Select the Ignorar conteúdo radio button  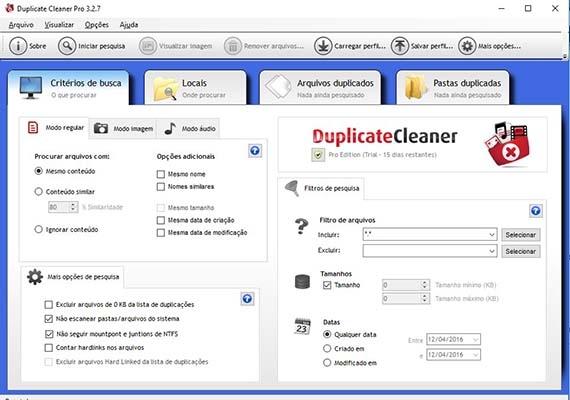click(39, 229)
